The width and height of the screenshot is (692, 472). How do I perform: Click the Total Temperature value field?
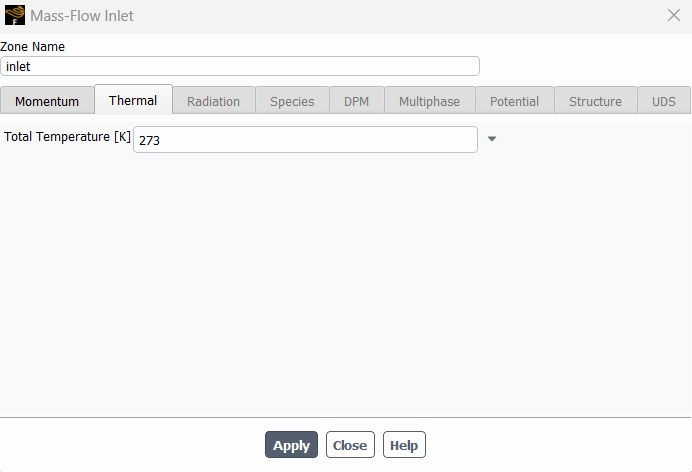pos(305,140)
